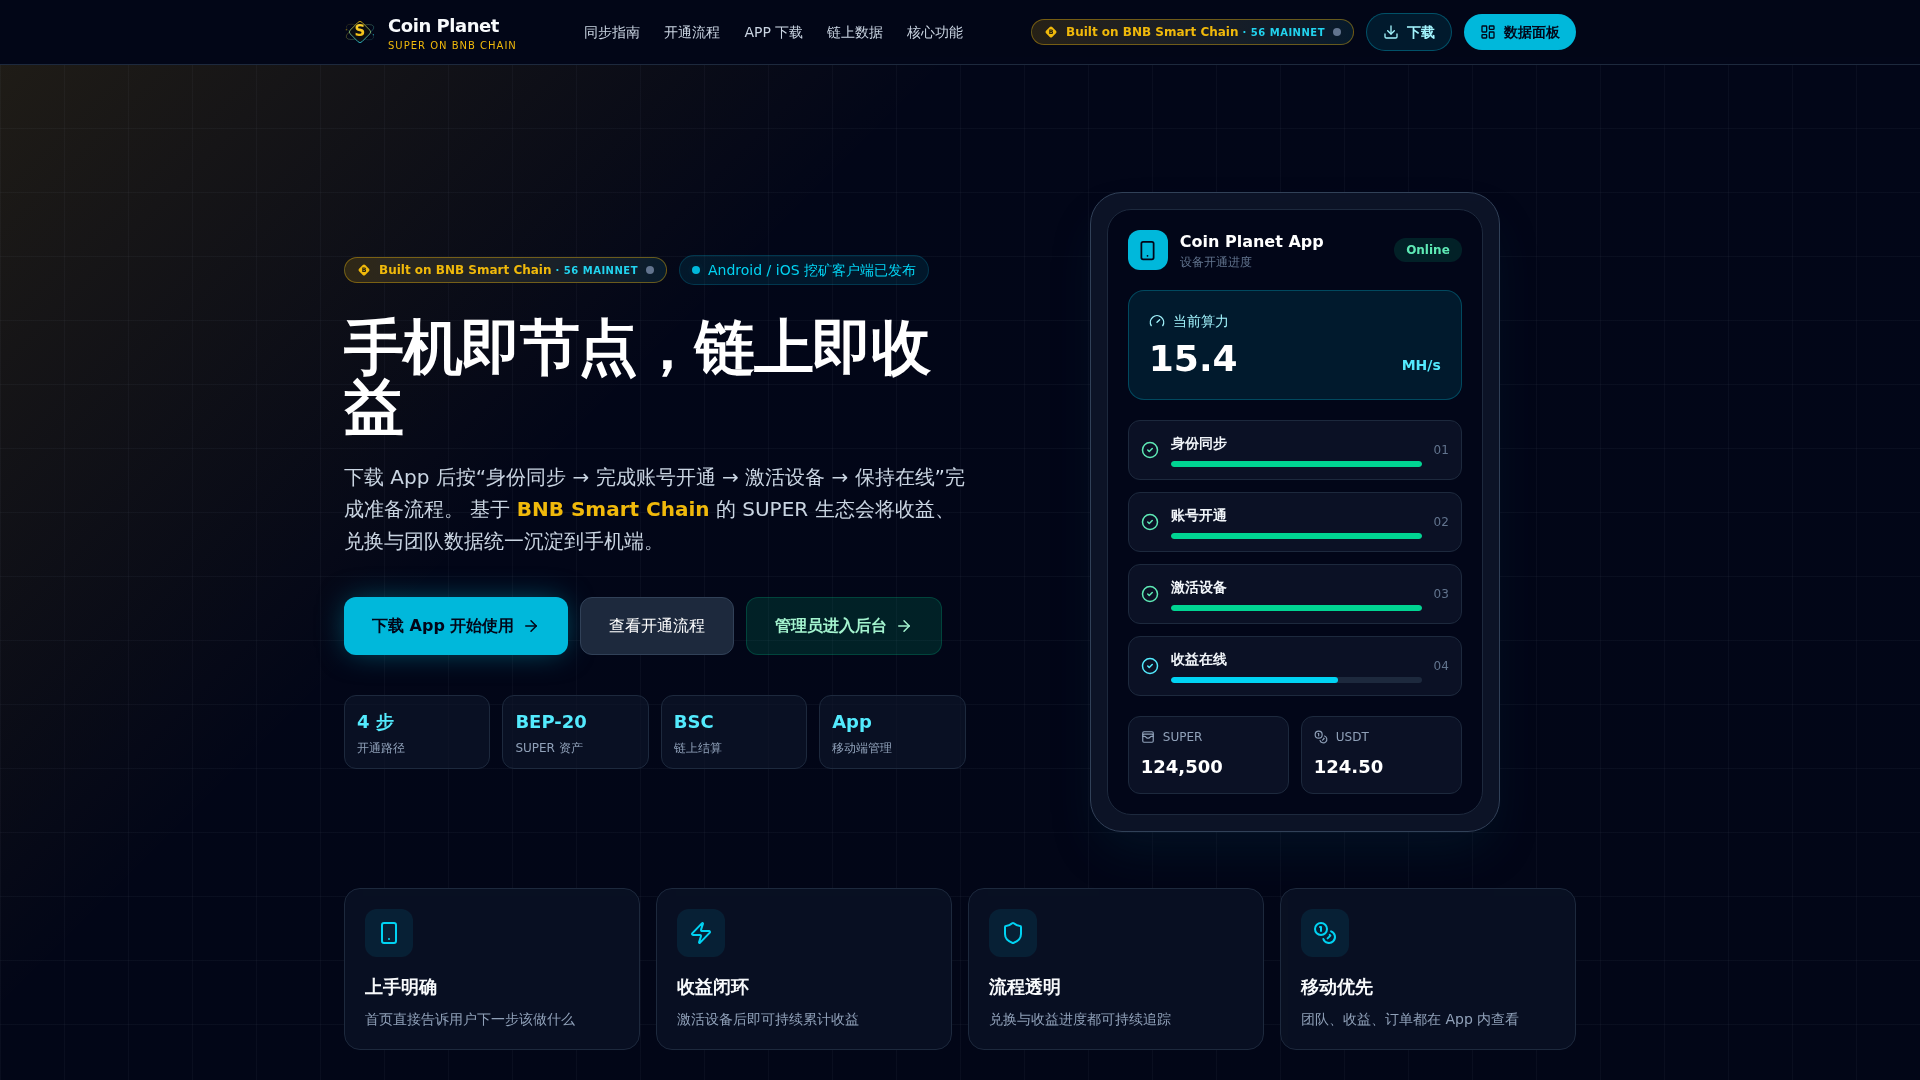The width and height of the screenshot is (1920, 1080).
Task: Click SUPER balance 124,500
Action: pyautogui.click(x=1182, y=767)
